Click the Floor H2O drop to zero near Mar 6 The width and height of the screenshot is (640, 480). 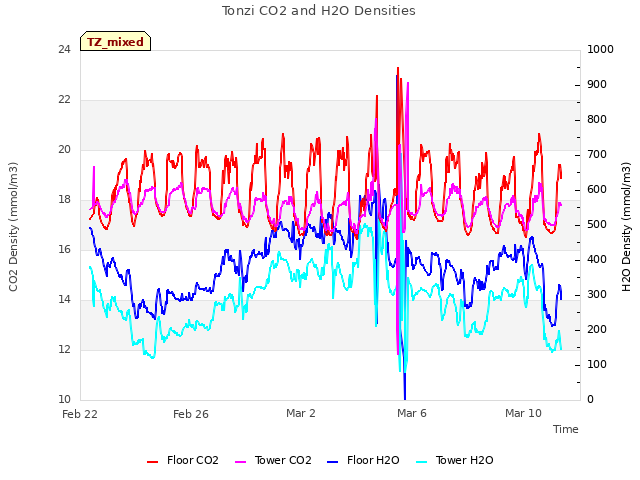(x=405, y=398)
